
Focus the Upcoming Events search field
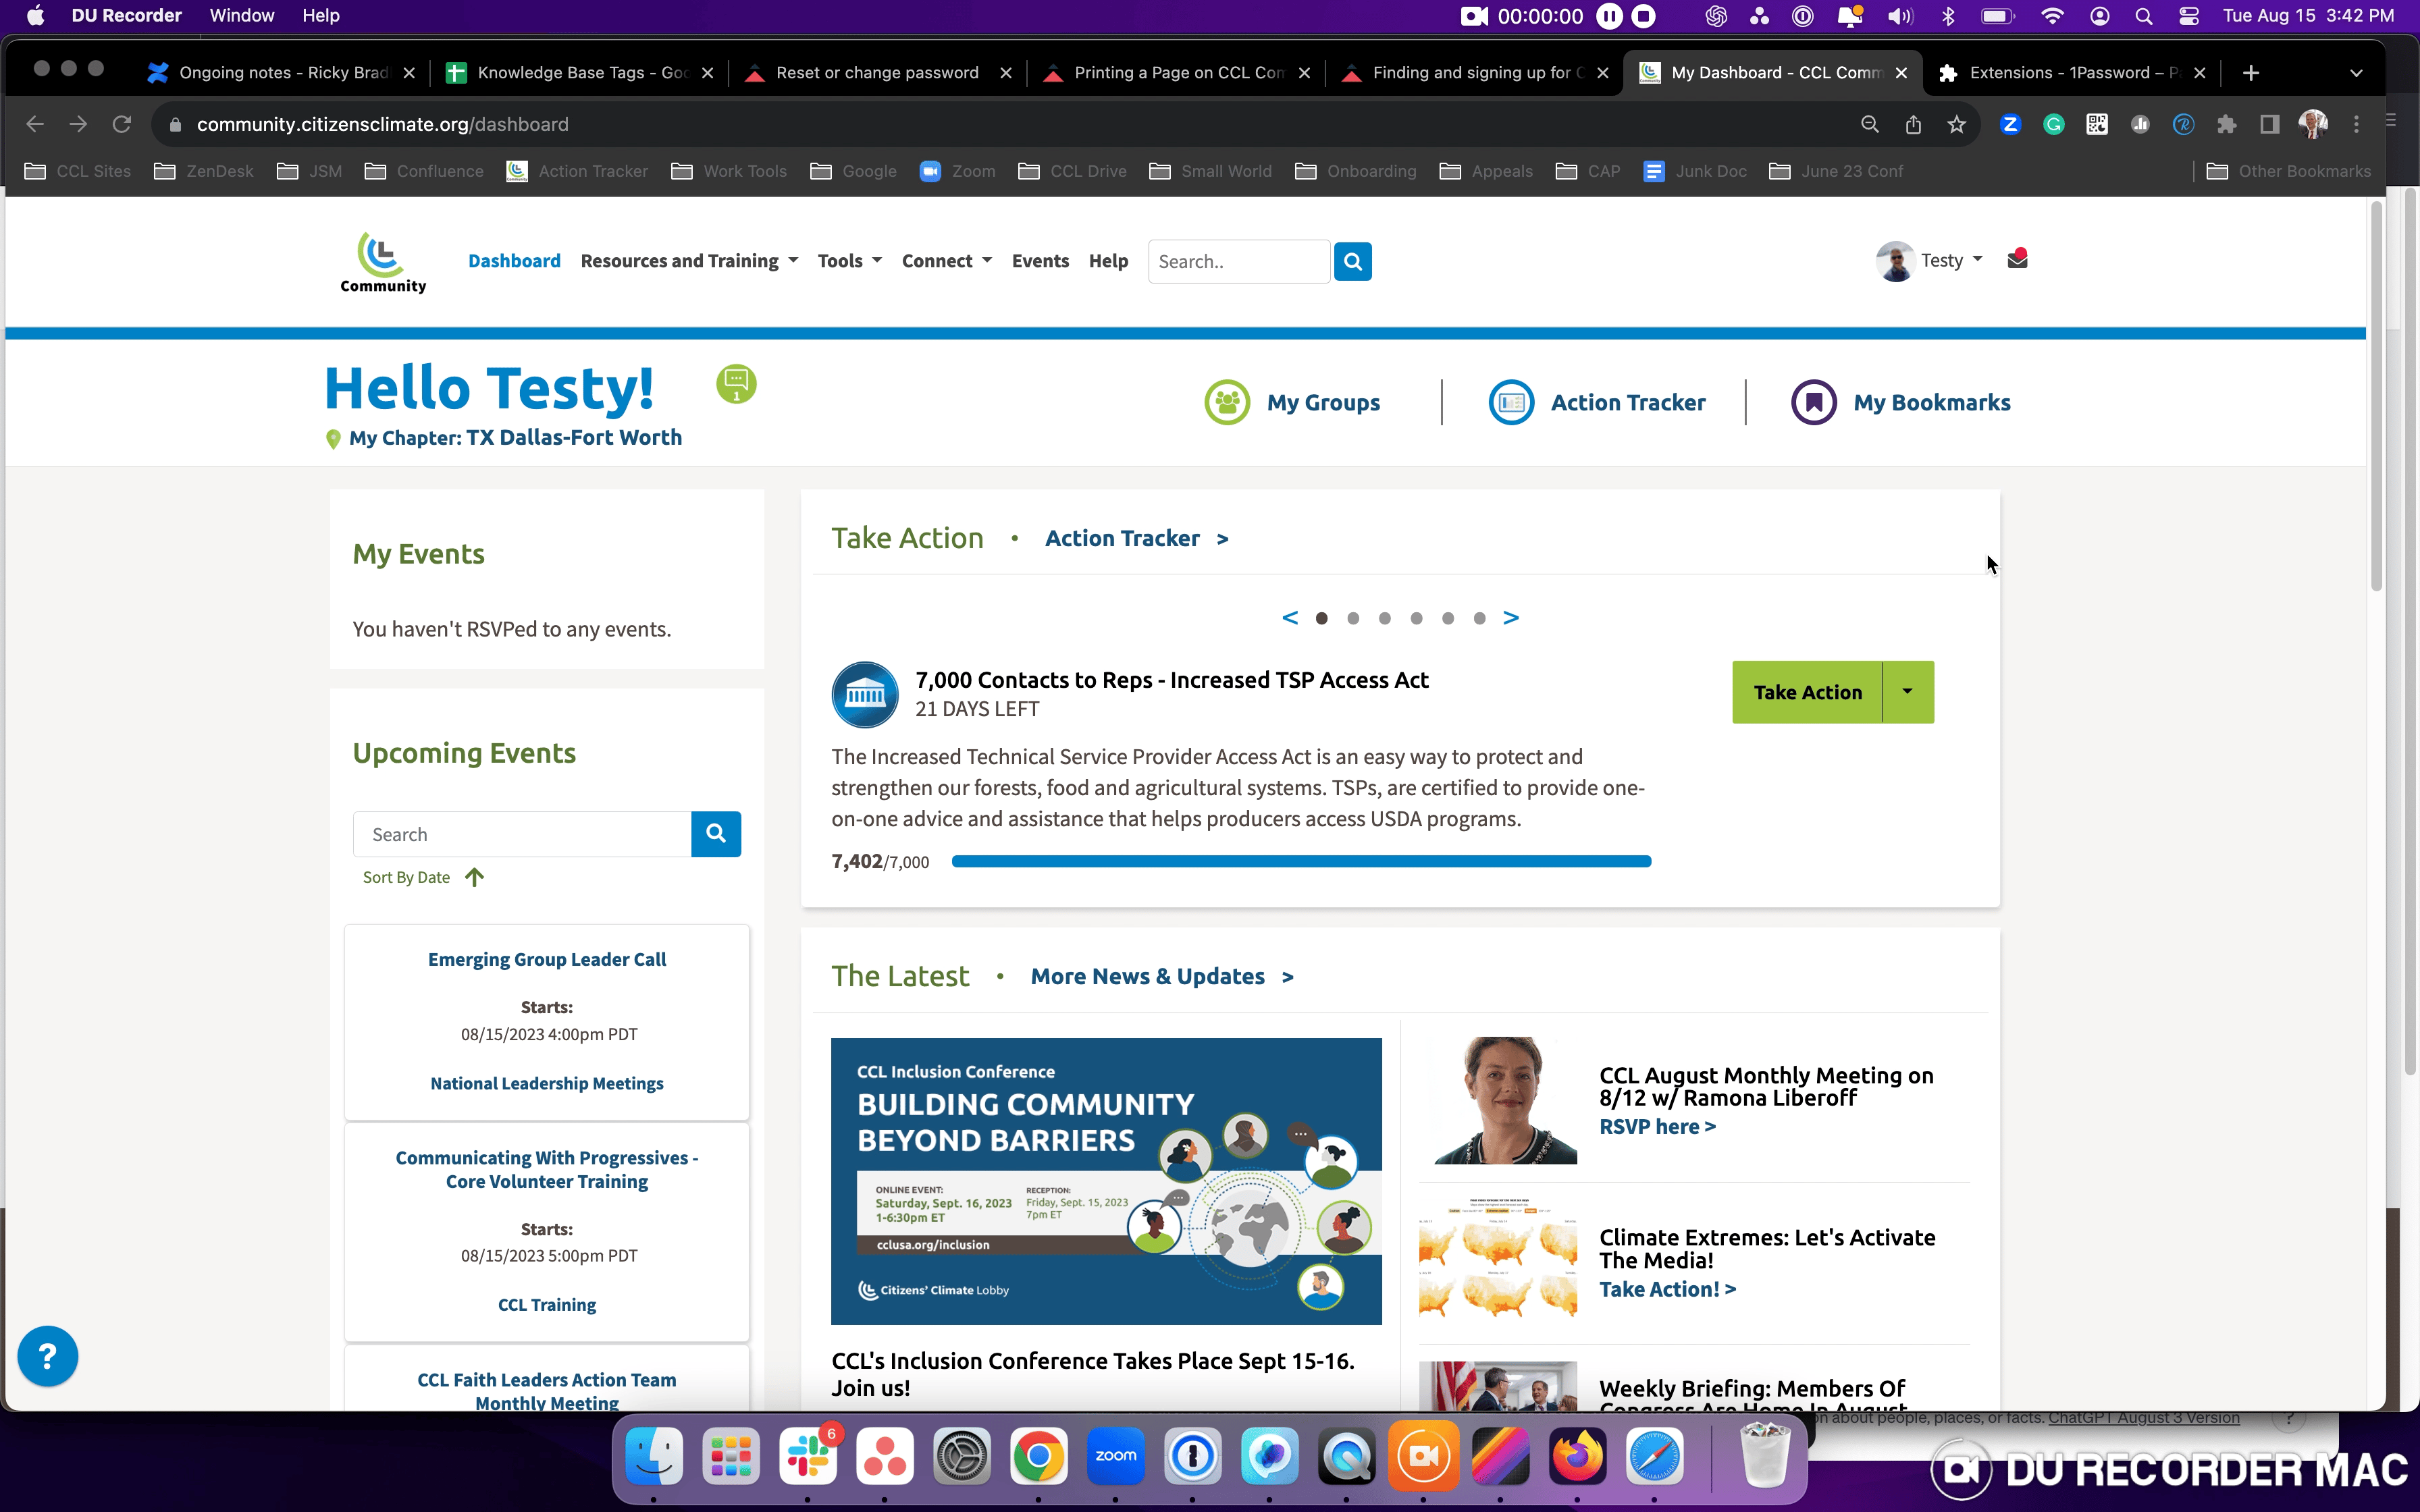tap(522, 834)
